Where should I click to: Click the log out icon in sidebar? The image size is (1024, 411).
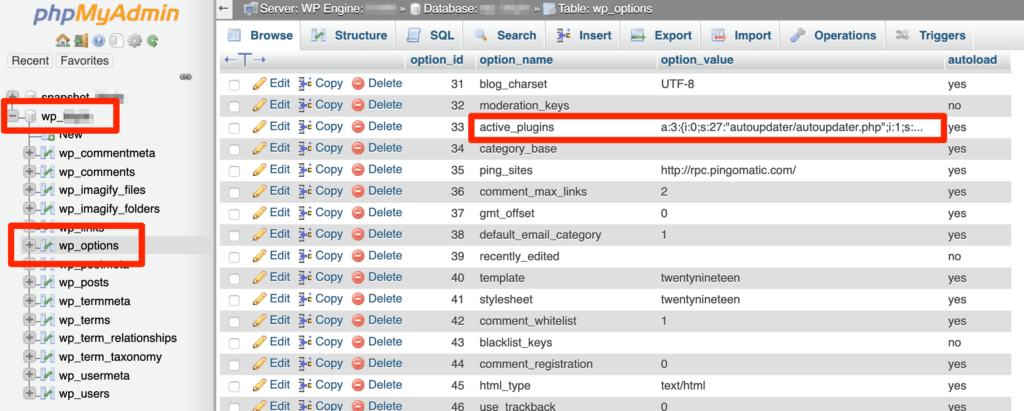[x=79, y=41]
